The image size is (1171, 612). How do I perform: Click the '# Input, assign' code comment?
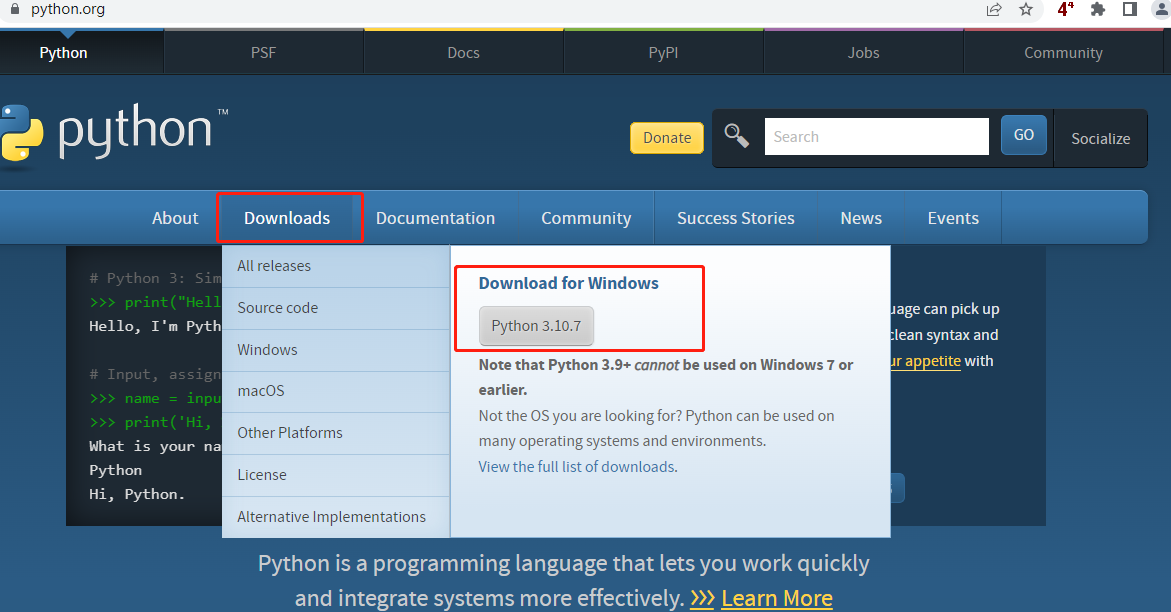tap(155, 374)
